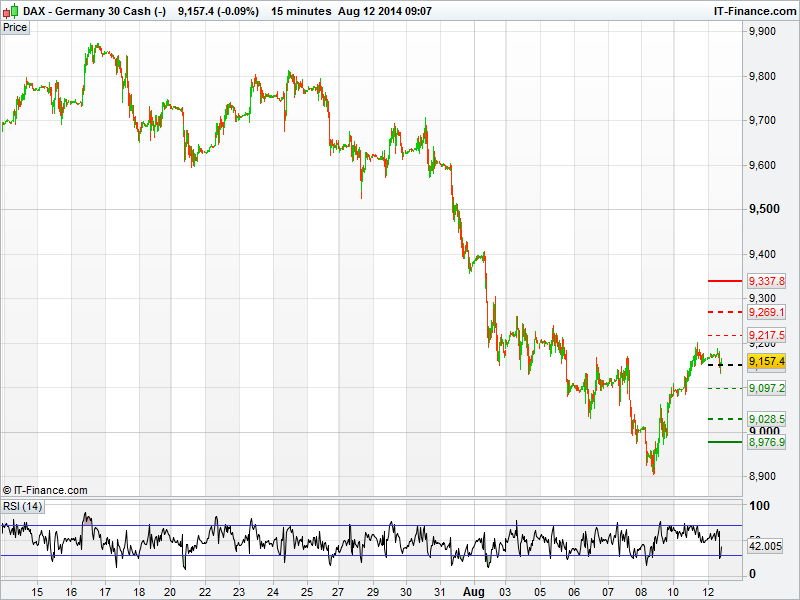
Task: Click the yellow 9,157.4 current price tag
Action: click(767, 361)
